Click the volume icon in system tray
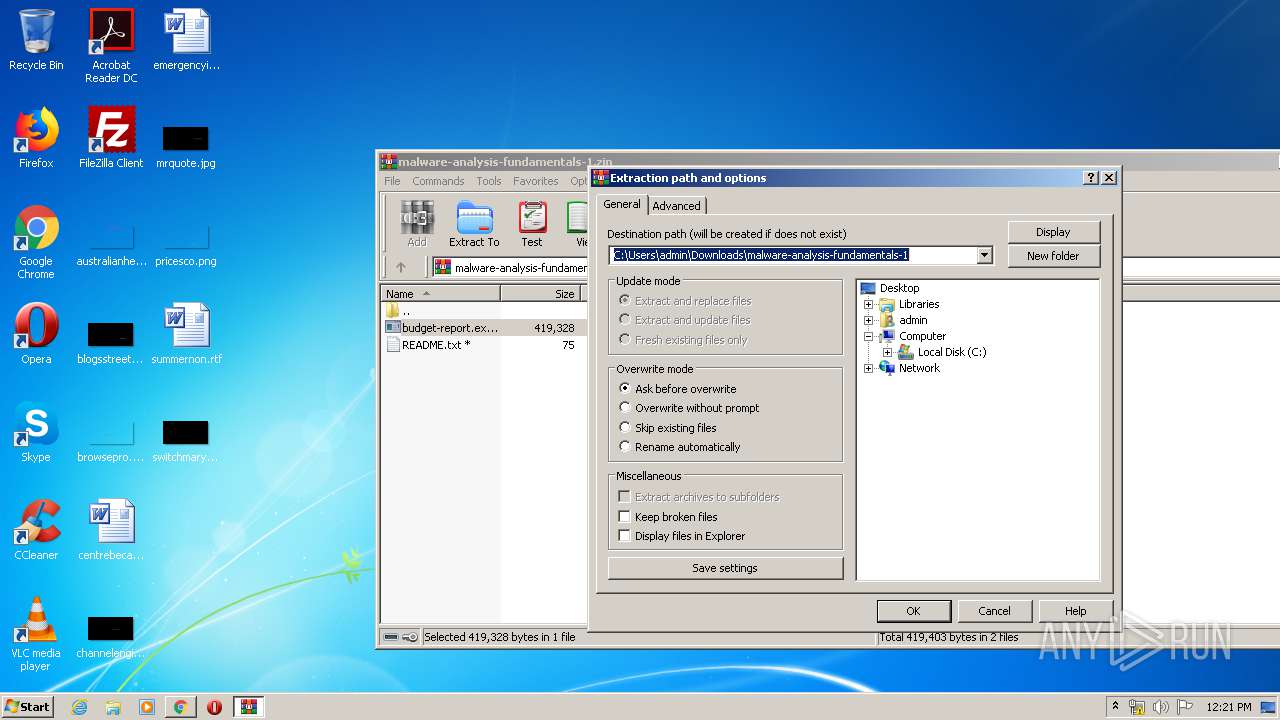 (1160, 707)
